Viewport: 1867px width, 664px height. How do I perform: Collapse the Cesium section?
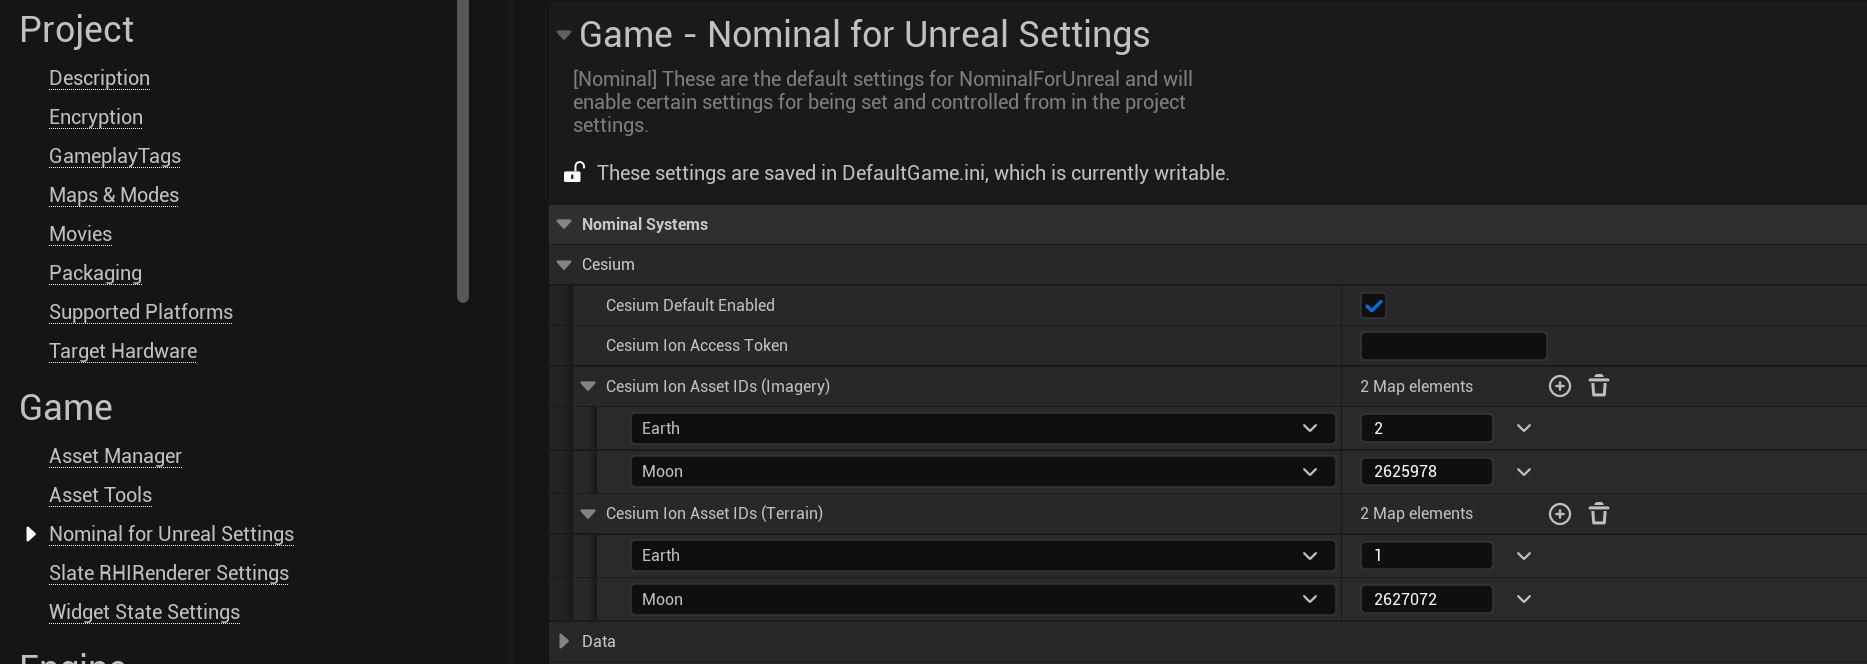pos(564,265)
